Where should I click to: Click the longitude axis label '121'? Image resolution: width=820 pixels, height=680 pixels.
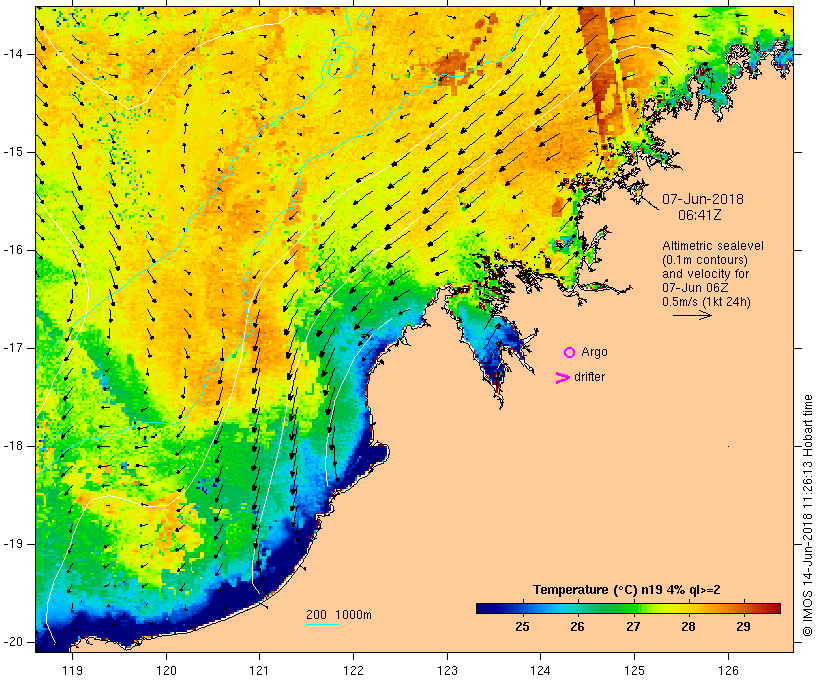pyautogui.click(x=259, y=670)
